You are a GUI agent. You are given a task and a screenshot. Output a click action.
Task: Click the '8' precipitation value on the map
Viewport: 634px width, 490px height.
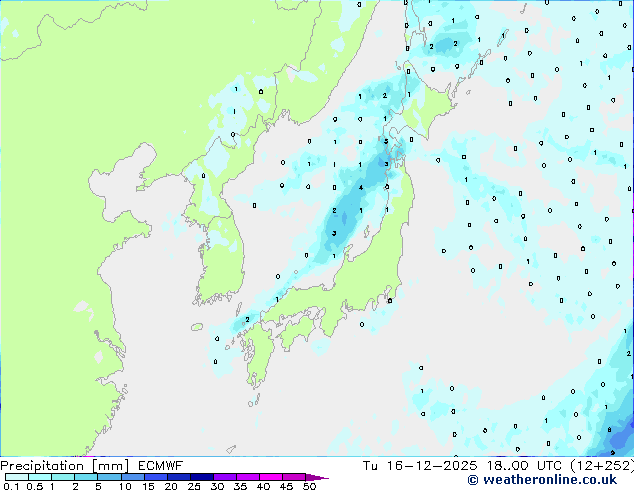click(x=609, y=430)
